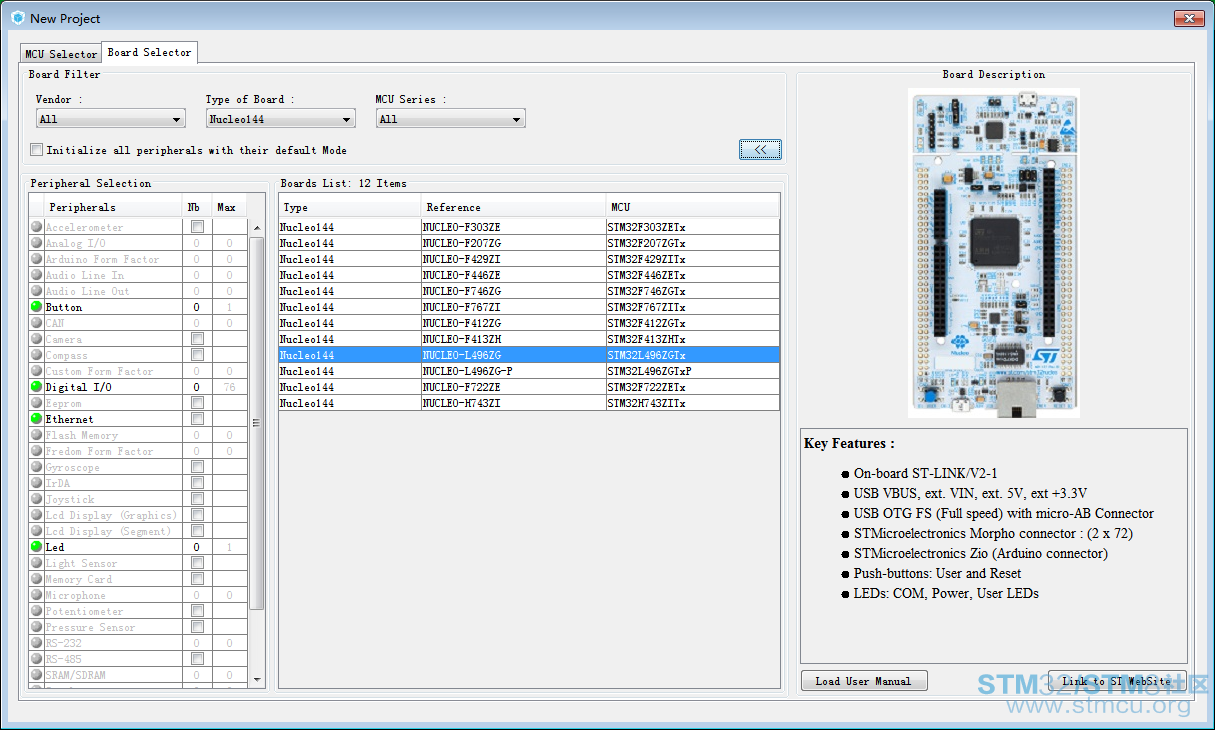Toggle the Camera checkbox
Viewport: 1215px width, 730px height.
point(197,339)
